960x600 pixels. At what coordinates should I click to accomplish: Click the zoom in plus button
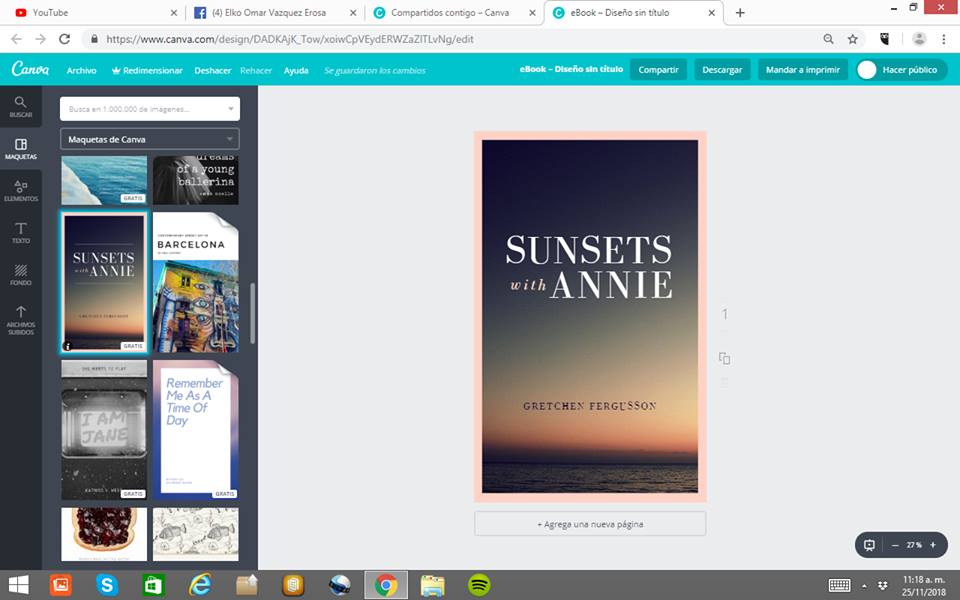(x=933, y=545)
